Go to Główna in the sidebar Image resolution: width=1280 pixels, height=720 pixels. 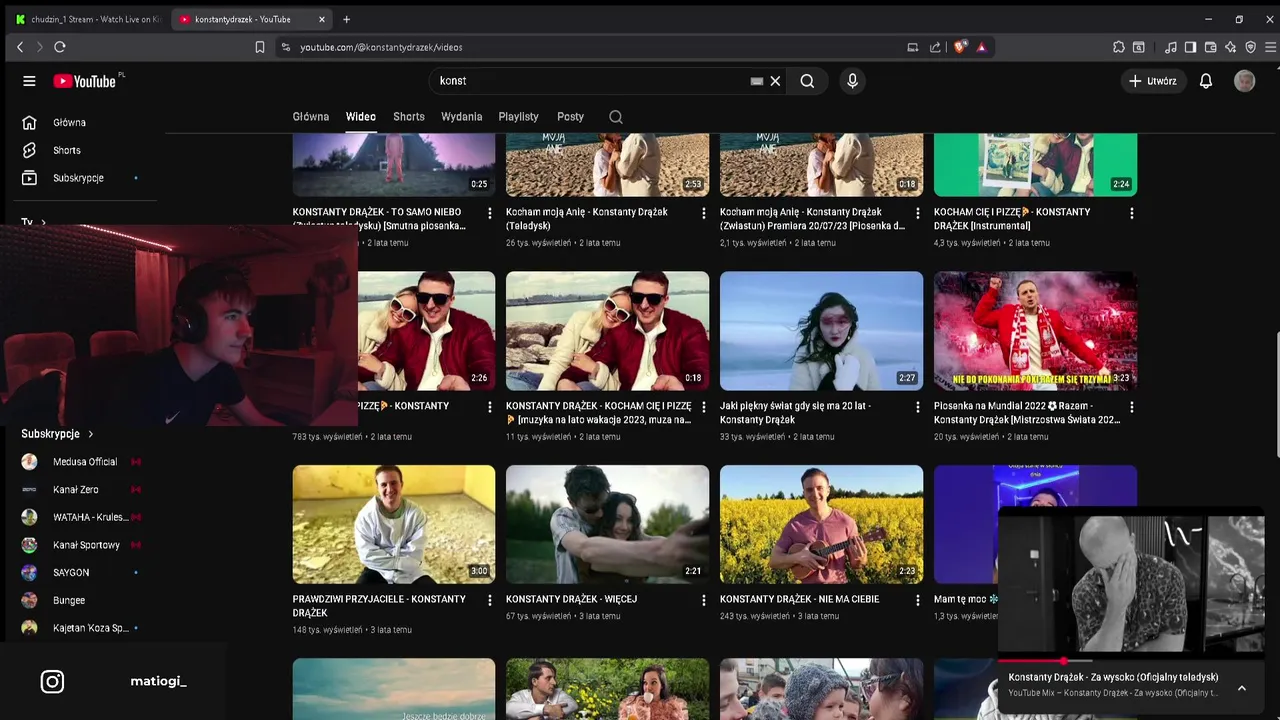[69, 122]
